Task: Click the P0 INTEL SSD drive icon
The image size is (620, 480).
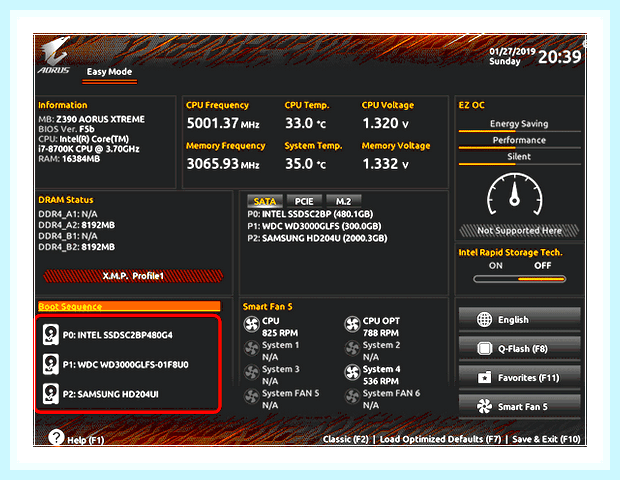Action: coord(51,334)
